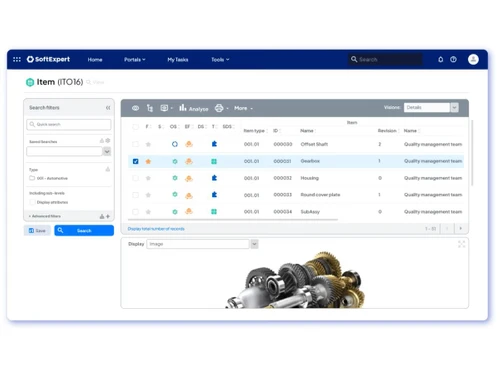This screenshot has width=500, height=375.
Task: Unfavorite the Gearbox row star
Action: 148,161
